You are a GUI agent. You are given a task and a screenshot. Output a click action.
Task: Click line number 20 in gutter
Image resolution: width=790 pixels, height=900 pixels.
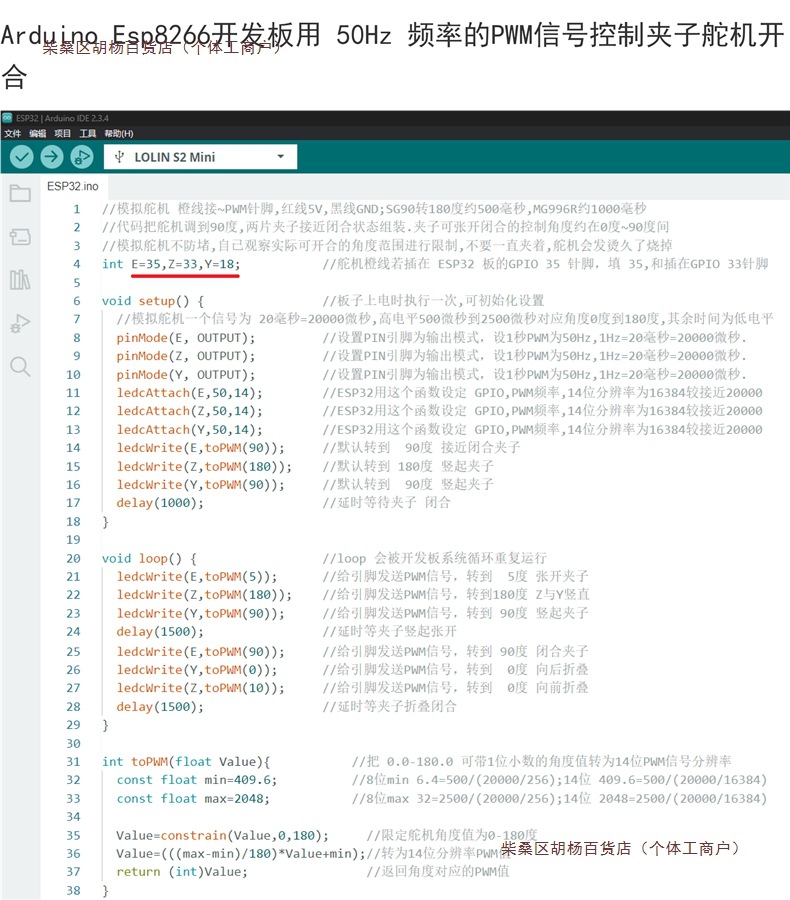(73, 558)
